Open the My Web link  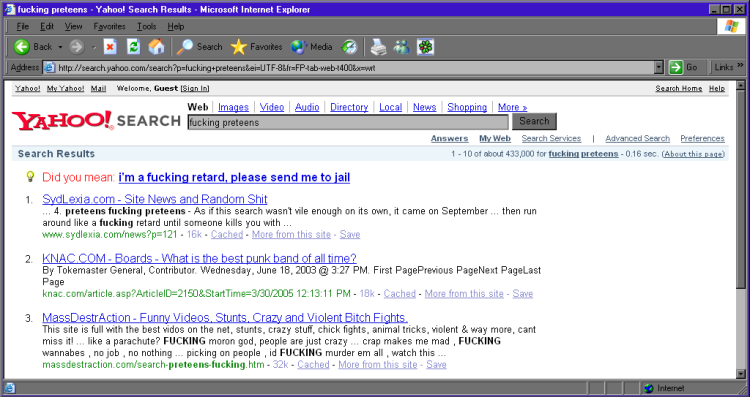[x=495, y=138]
